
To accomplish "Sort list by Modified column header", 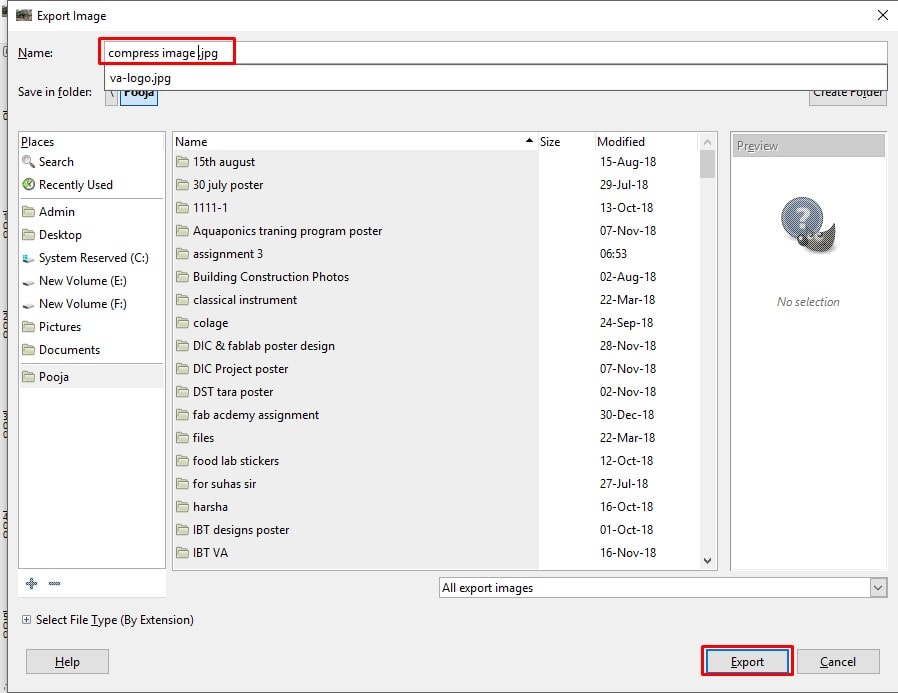I will [x=646, y=141].
